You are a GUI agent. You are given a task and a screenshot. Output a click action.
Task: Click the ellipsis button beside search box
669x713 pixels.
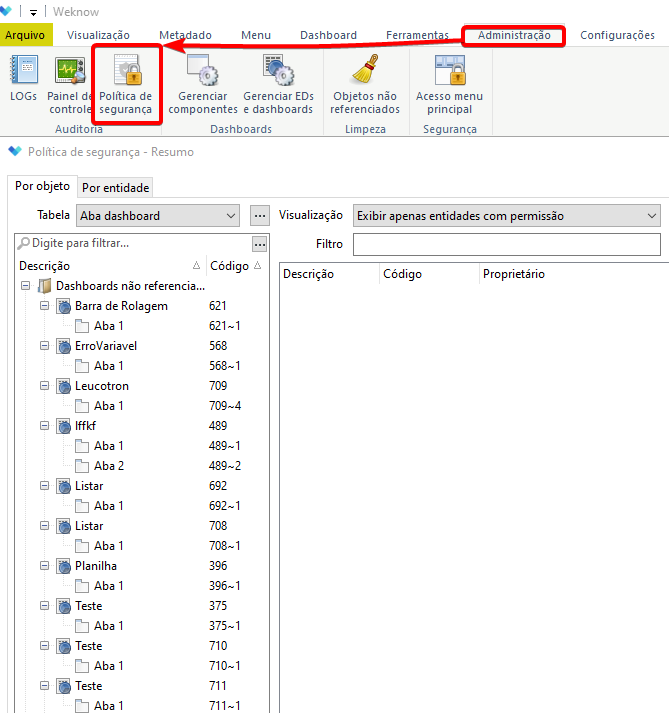pos(260,245)
